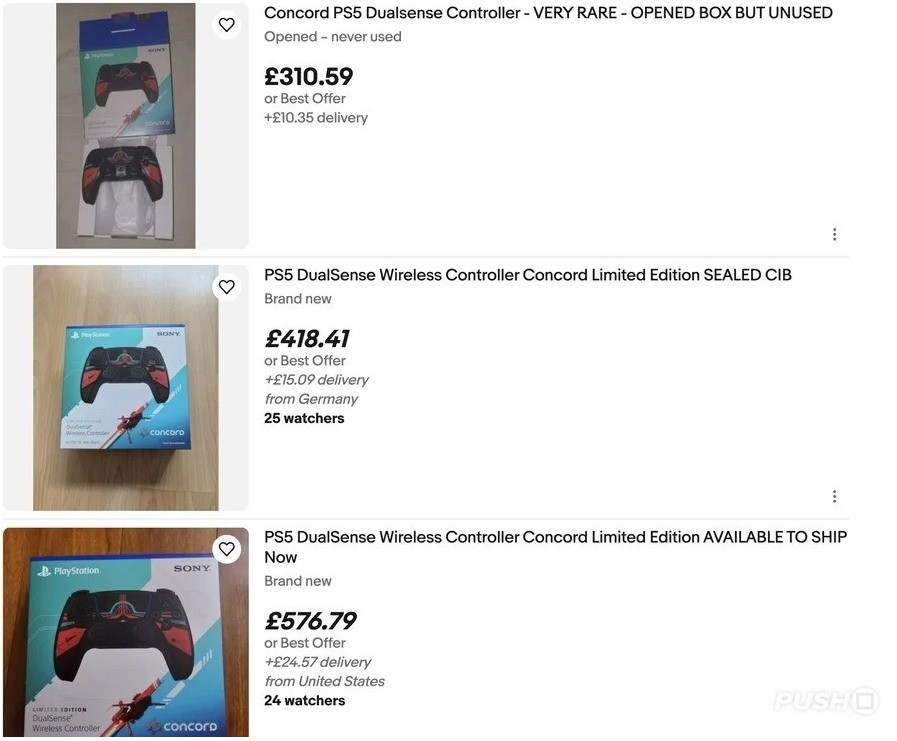Watch the £576.79 listing via its heart icon
Screen dimensions: 897x741
[227, 549]
